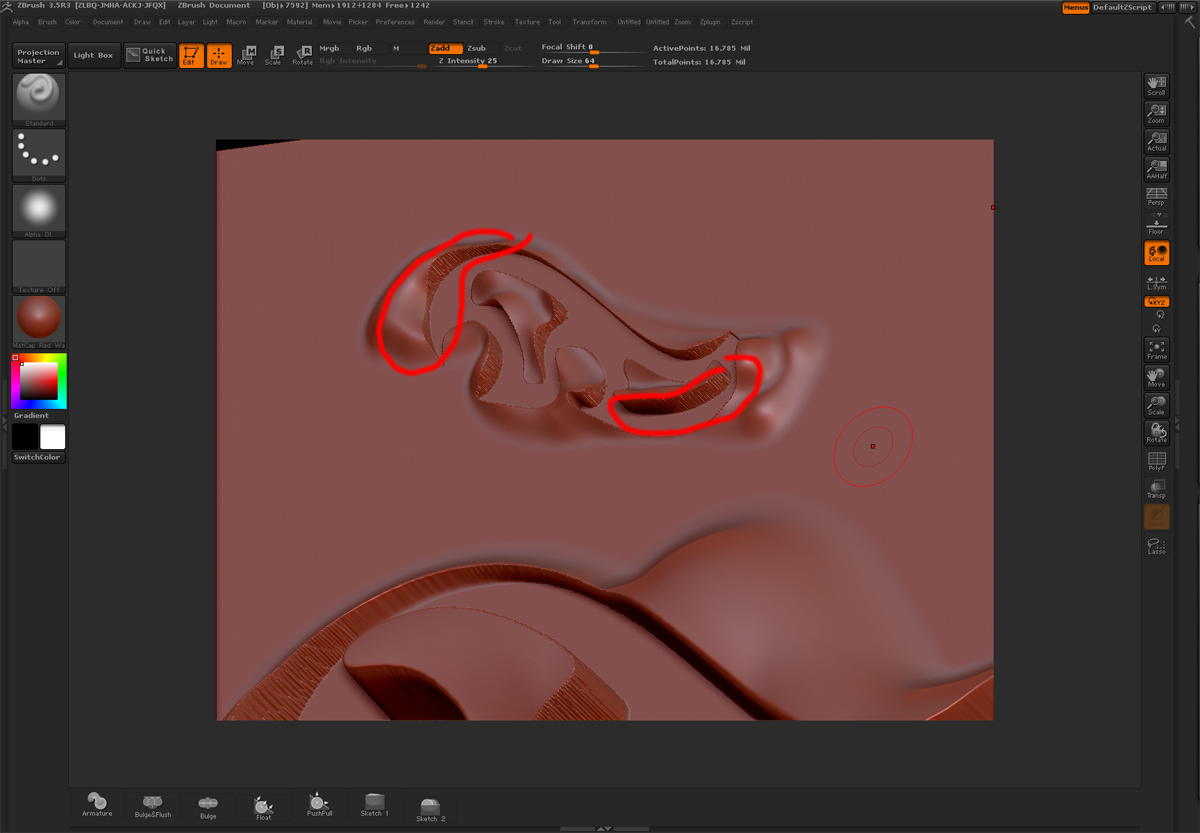
Task: Open the Stroke menu
Action: click(494, 22)
